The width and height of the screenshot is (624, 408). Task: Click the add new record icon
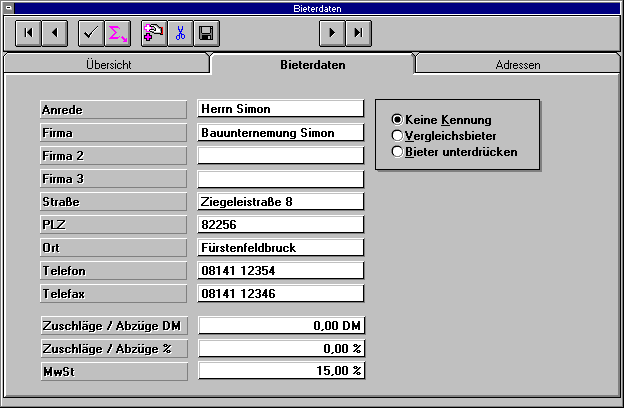coord(154,33)
